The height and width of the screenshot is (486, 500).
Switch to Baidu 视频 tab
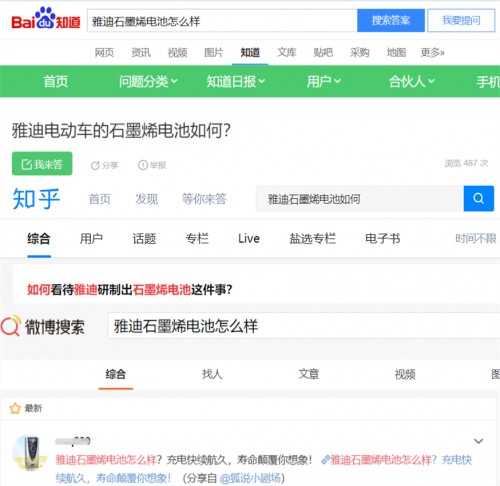coord(177,52)
